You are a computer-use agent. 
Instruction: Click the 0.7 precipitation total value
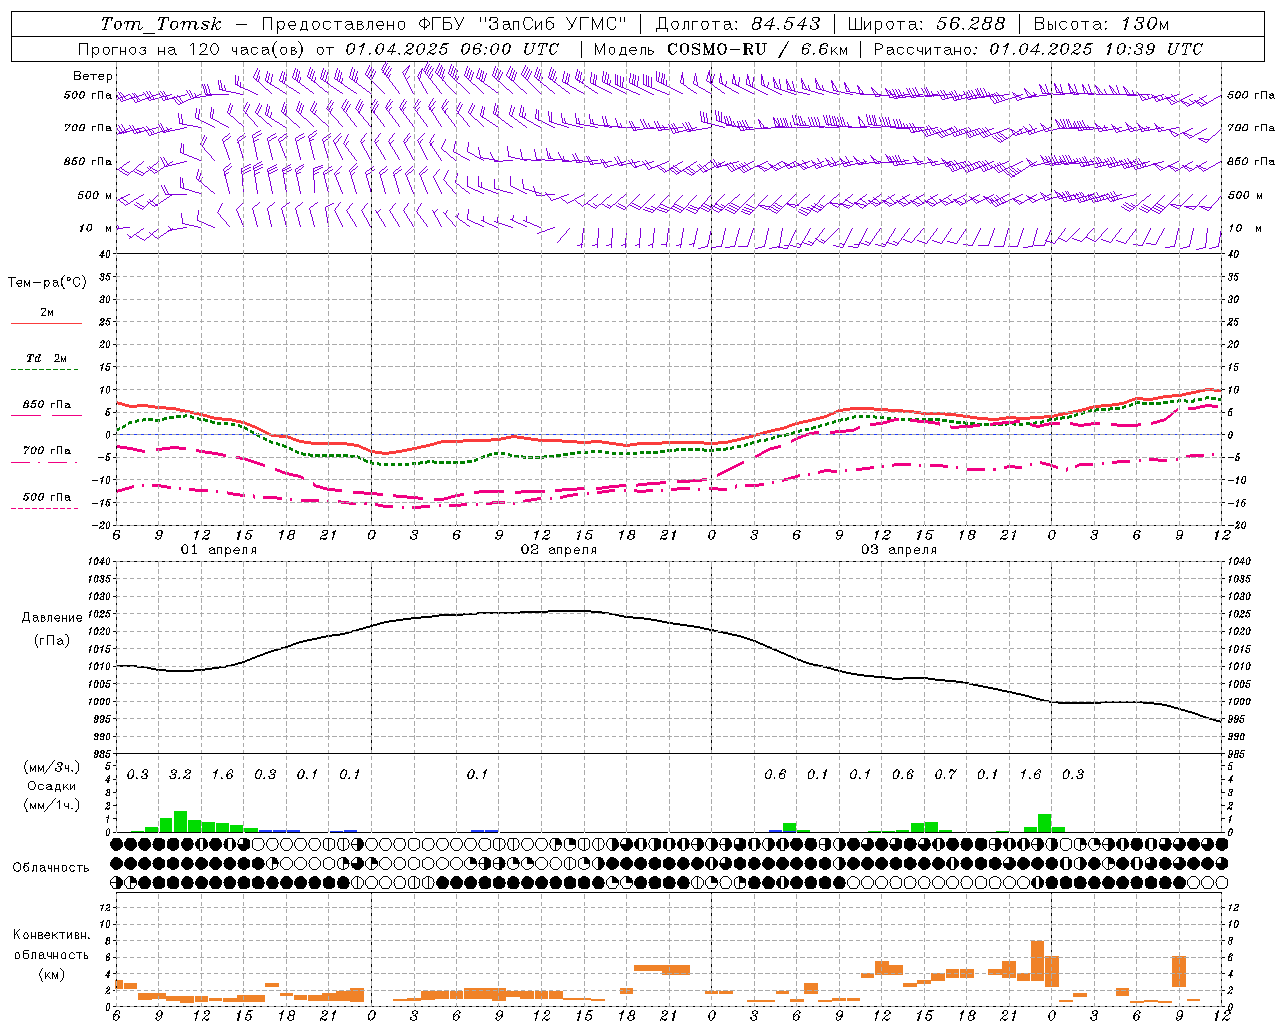click(945, 775)
